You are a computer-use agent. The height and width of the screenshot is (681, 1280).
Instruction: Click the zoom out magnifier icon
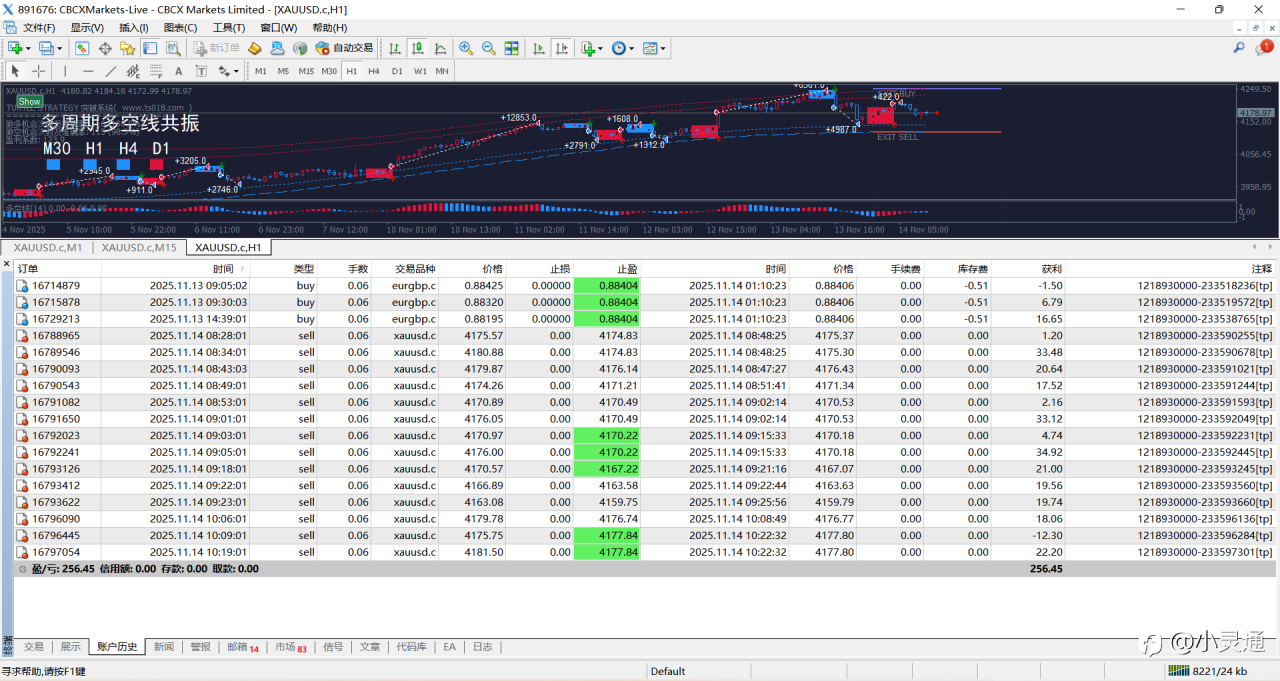click(489, 48)
